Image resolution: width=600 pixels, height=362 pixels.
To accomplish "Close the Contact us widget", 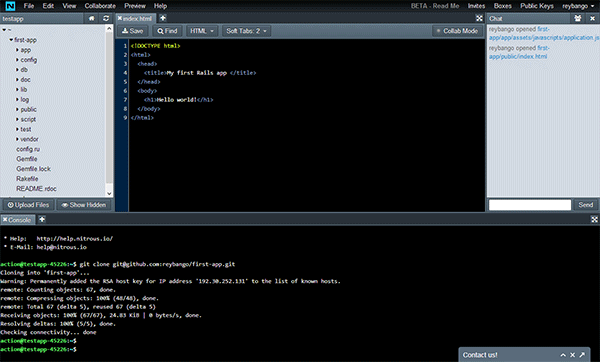I will pyautogui.click(x=572, y=355).
